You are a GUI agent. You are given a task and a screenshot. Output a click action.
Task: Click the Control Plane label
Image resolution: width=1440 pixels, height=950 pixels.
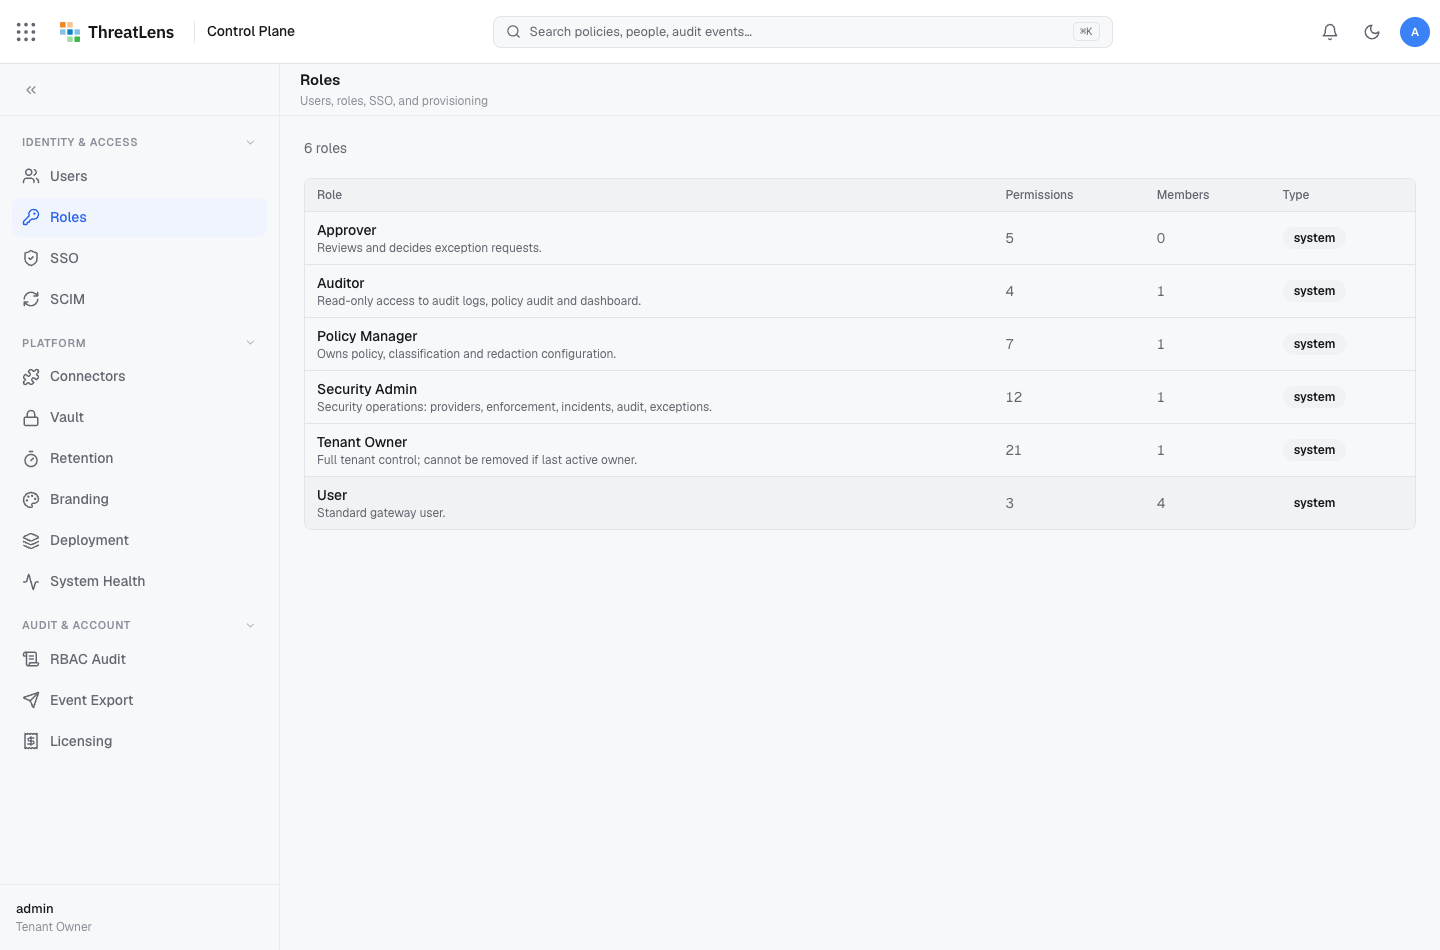click(251, 31)
